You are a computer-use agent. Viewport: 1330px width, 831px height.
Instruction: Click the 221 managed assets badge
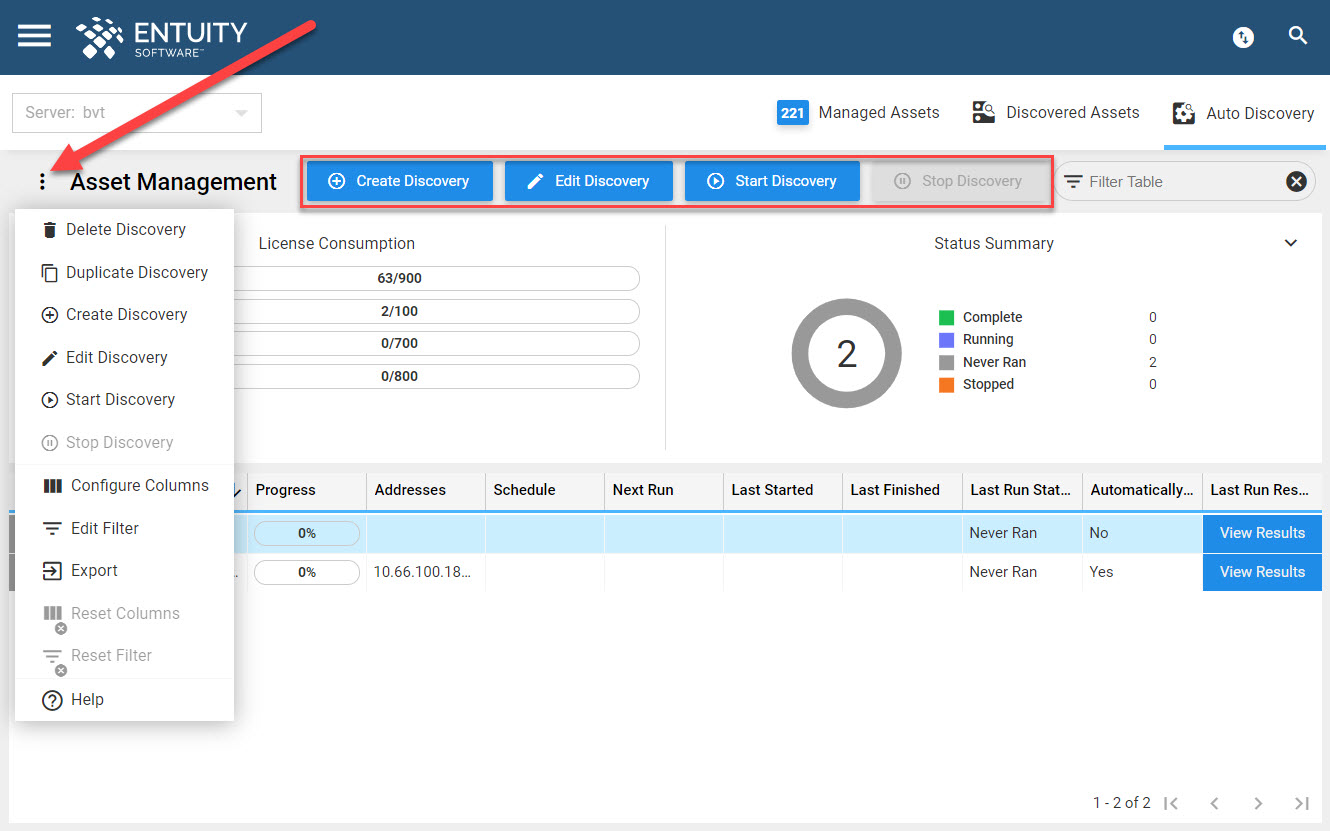[793, 113]
